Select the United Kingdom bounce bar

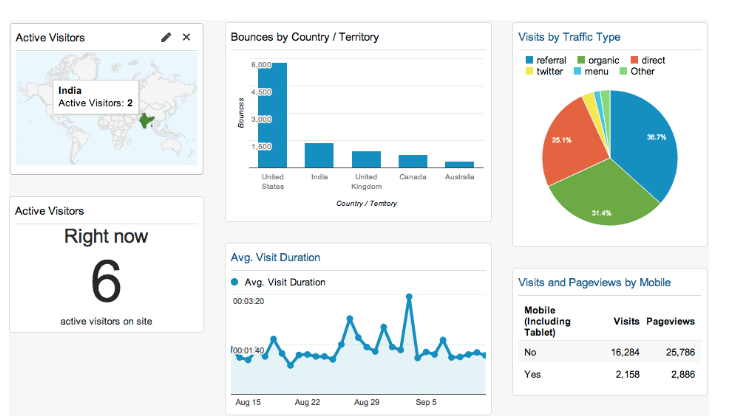tap(366, 159)
